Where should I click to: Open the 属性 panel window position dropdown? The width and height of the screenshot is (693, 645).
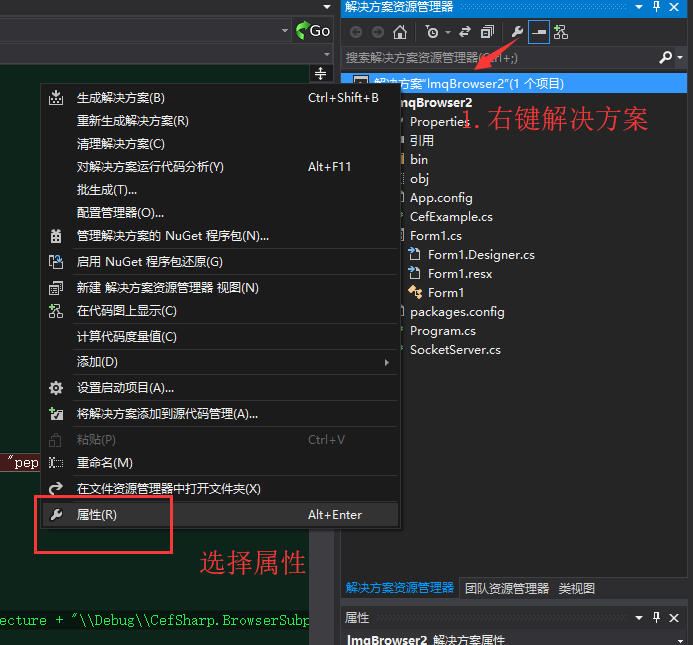click(639, 618)
